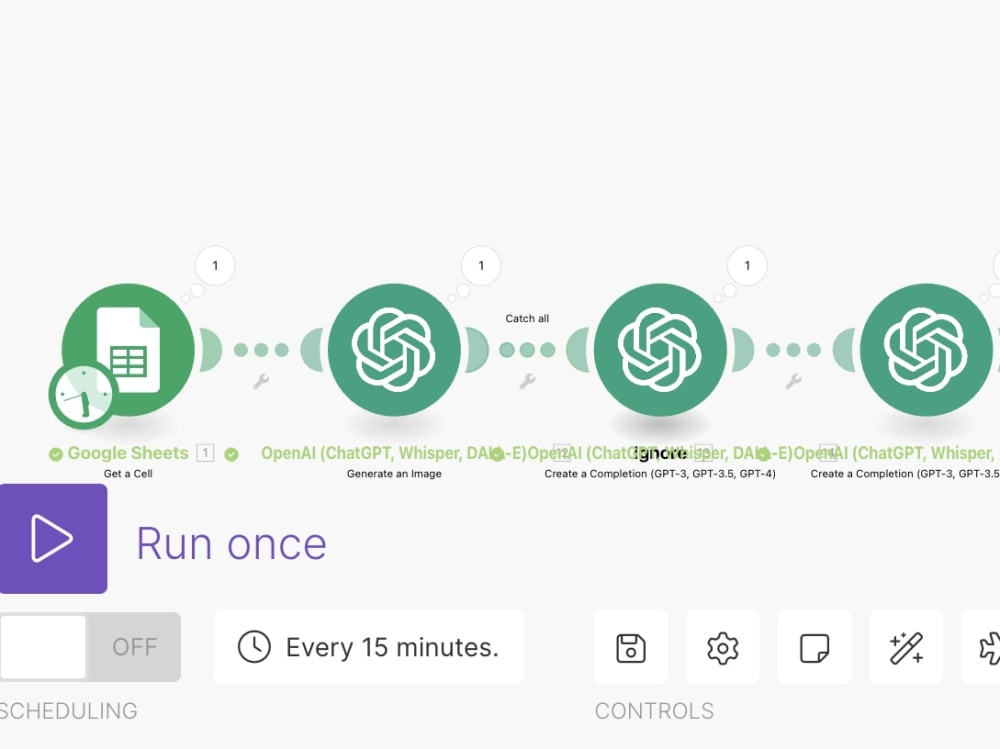Click the wrench under the Catch all route
The height and width of the screenshot is (749, 1000).
pyautogui.click(x=527, y=382)
